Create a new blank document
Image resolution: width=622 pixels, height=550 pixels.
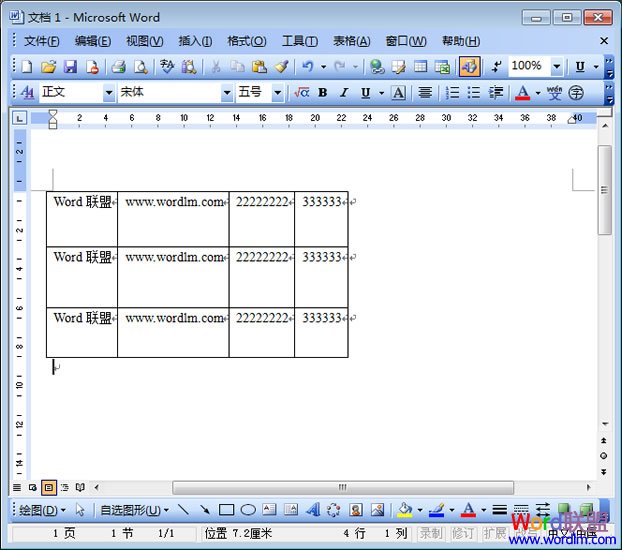27,67
